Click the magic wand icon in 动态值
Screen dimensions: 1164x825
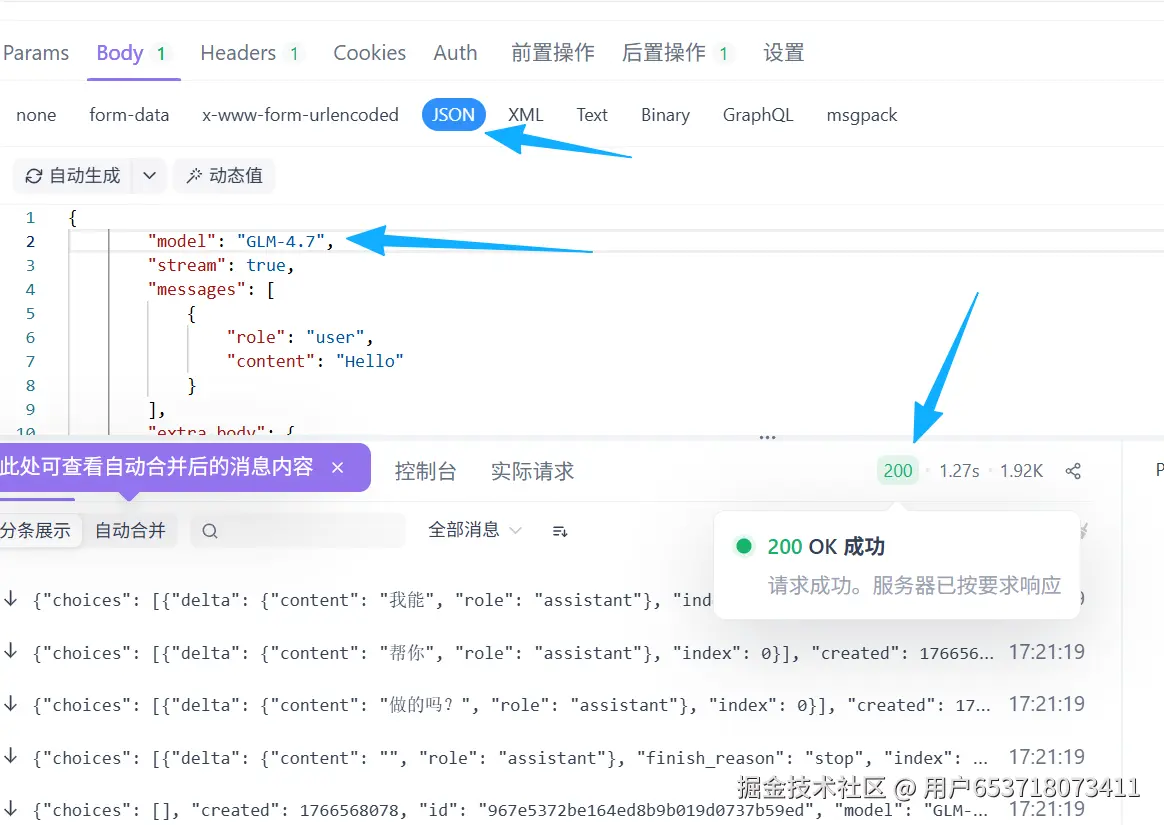[x=194, y=176]
